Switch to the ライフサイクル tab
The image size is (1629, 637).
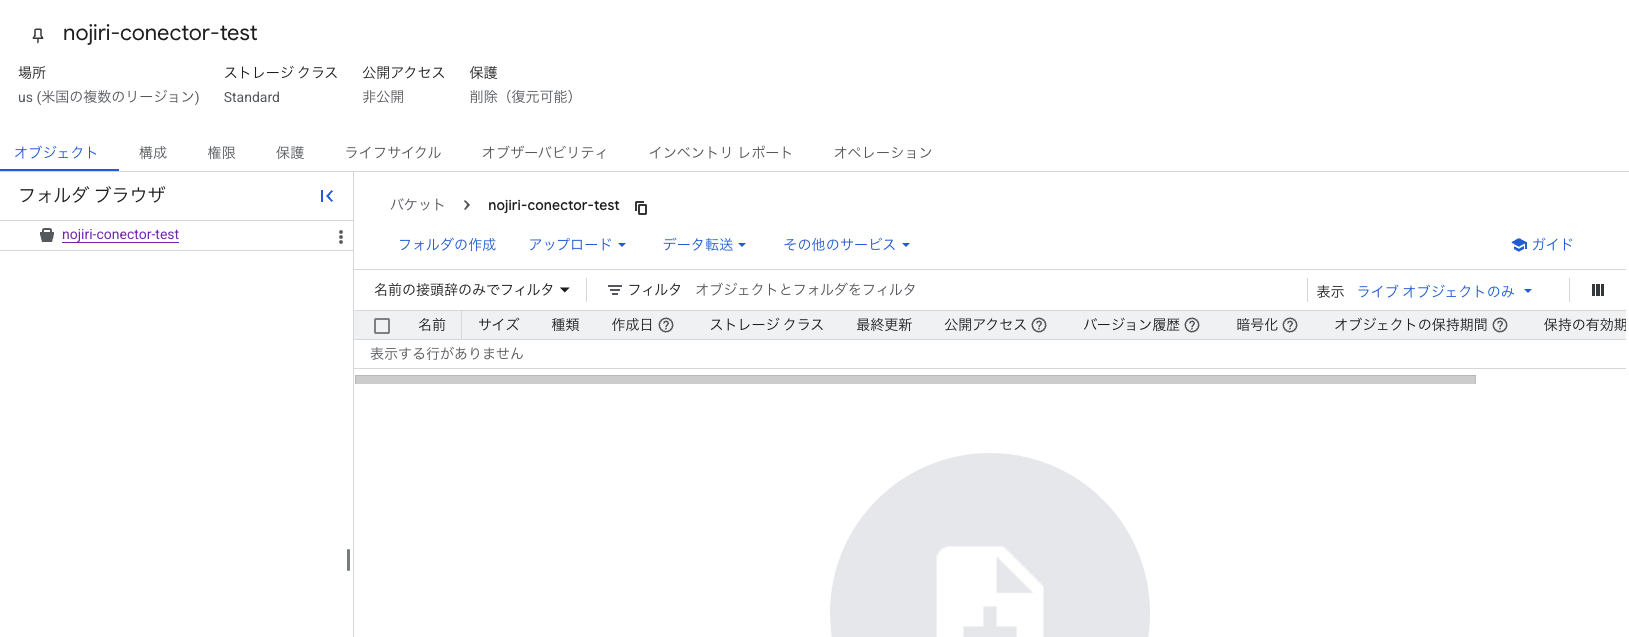[393, 153]
